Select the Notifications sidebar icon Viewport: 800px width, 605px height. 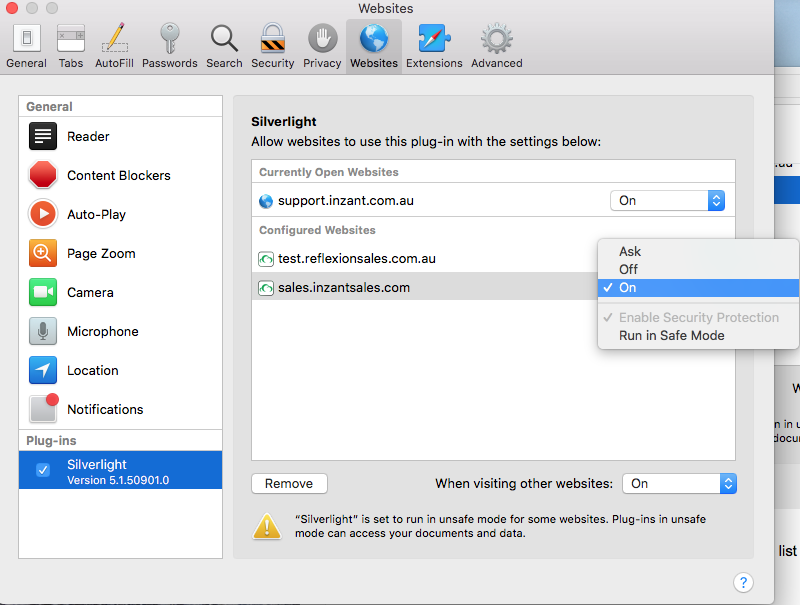coord(44,408)
